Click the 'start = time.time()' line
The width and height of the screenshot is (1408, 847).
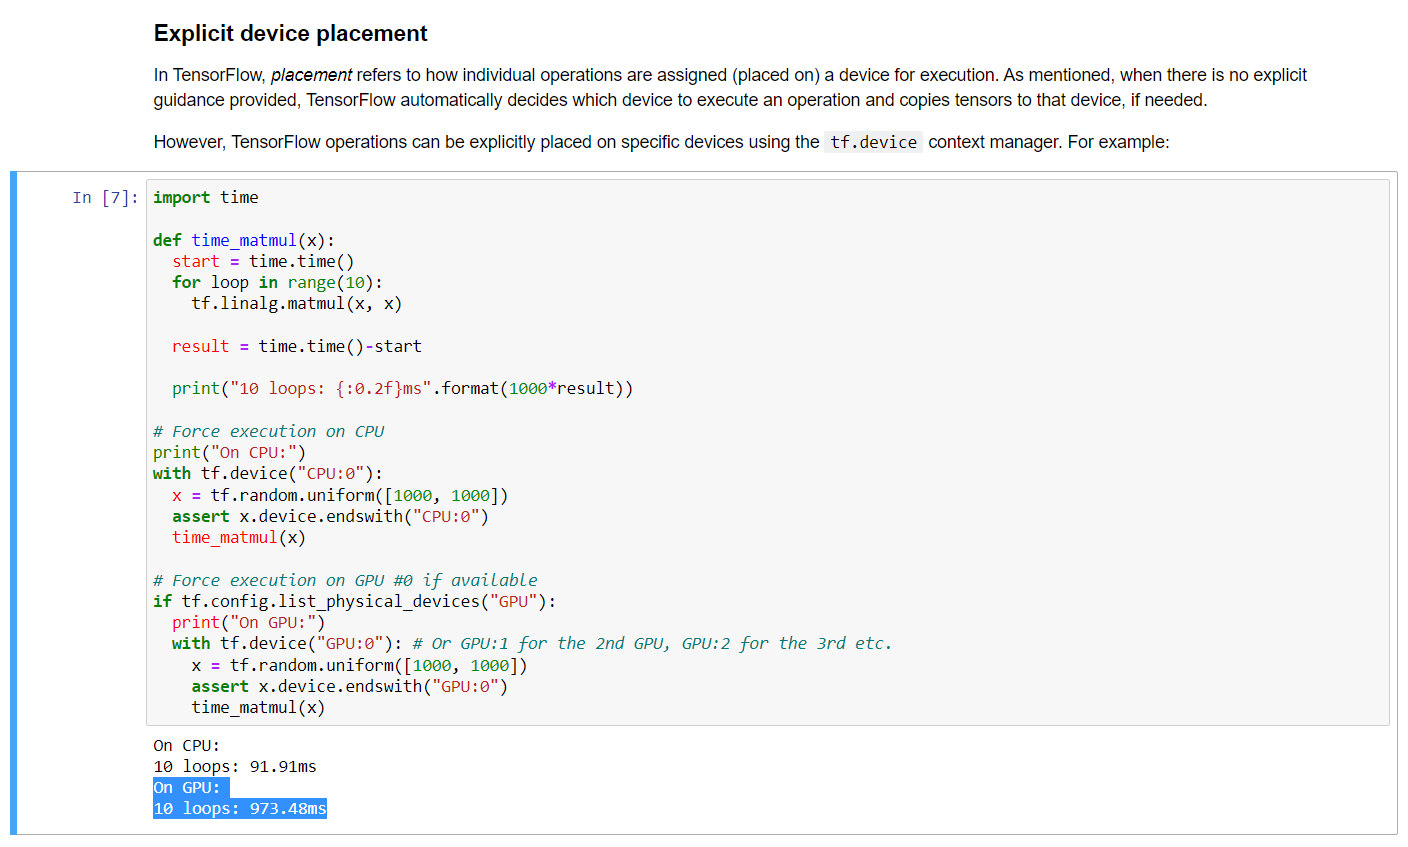click(263, 261)
